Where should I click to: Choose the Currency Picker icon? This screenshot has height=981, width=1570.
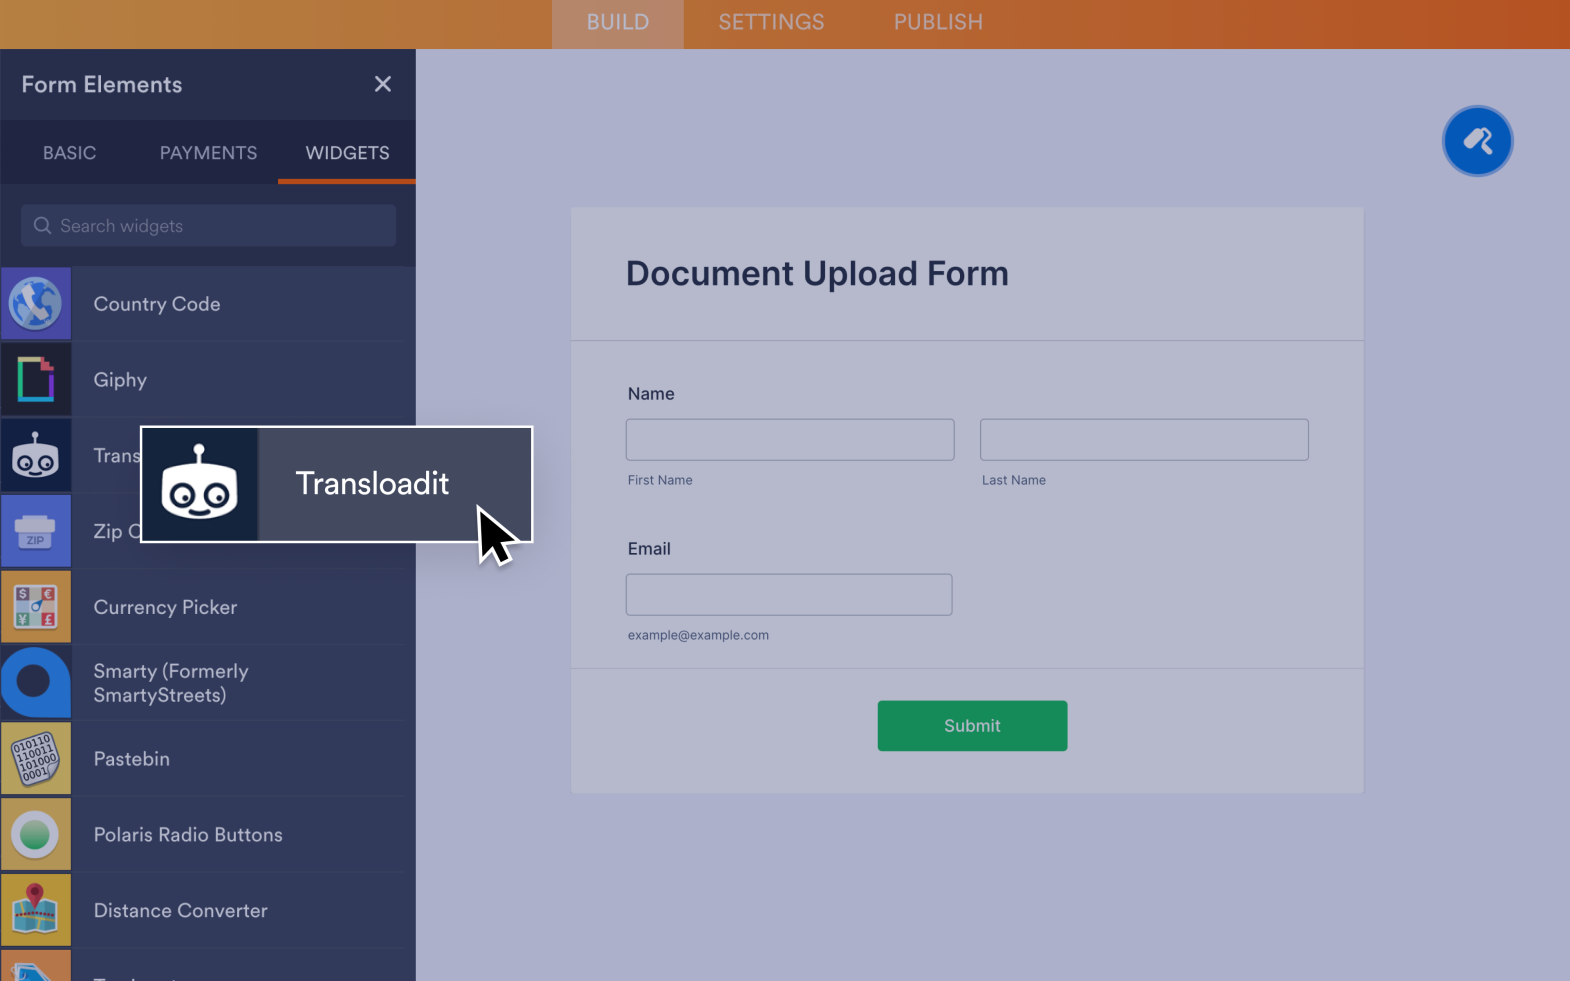[36, 607]
